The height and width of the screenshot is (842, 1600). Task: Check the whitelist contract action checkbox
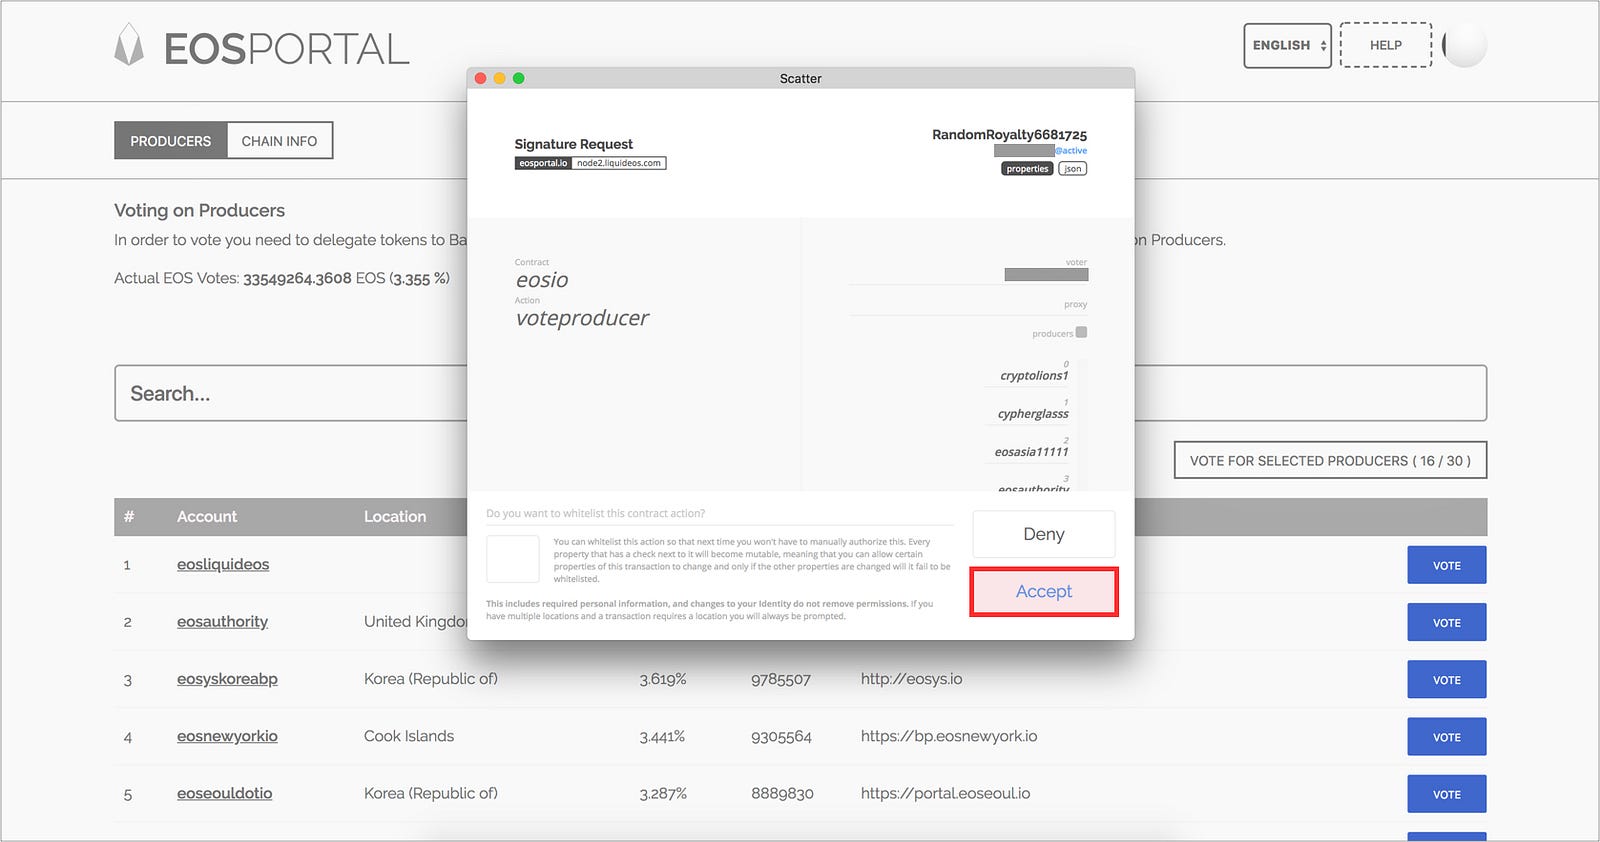(513, 559)
